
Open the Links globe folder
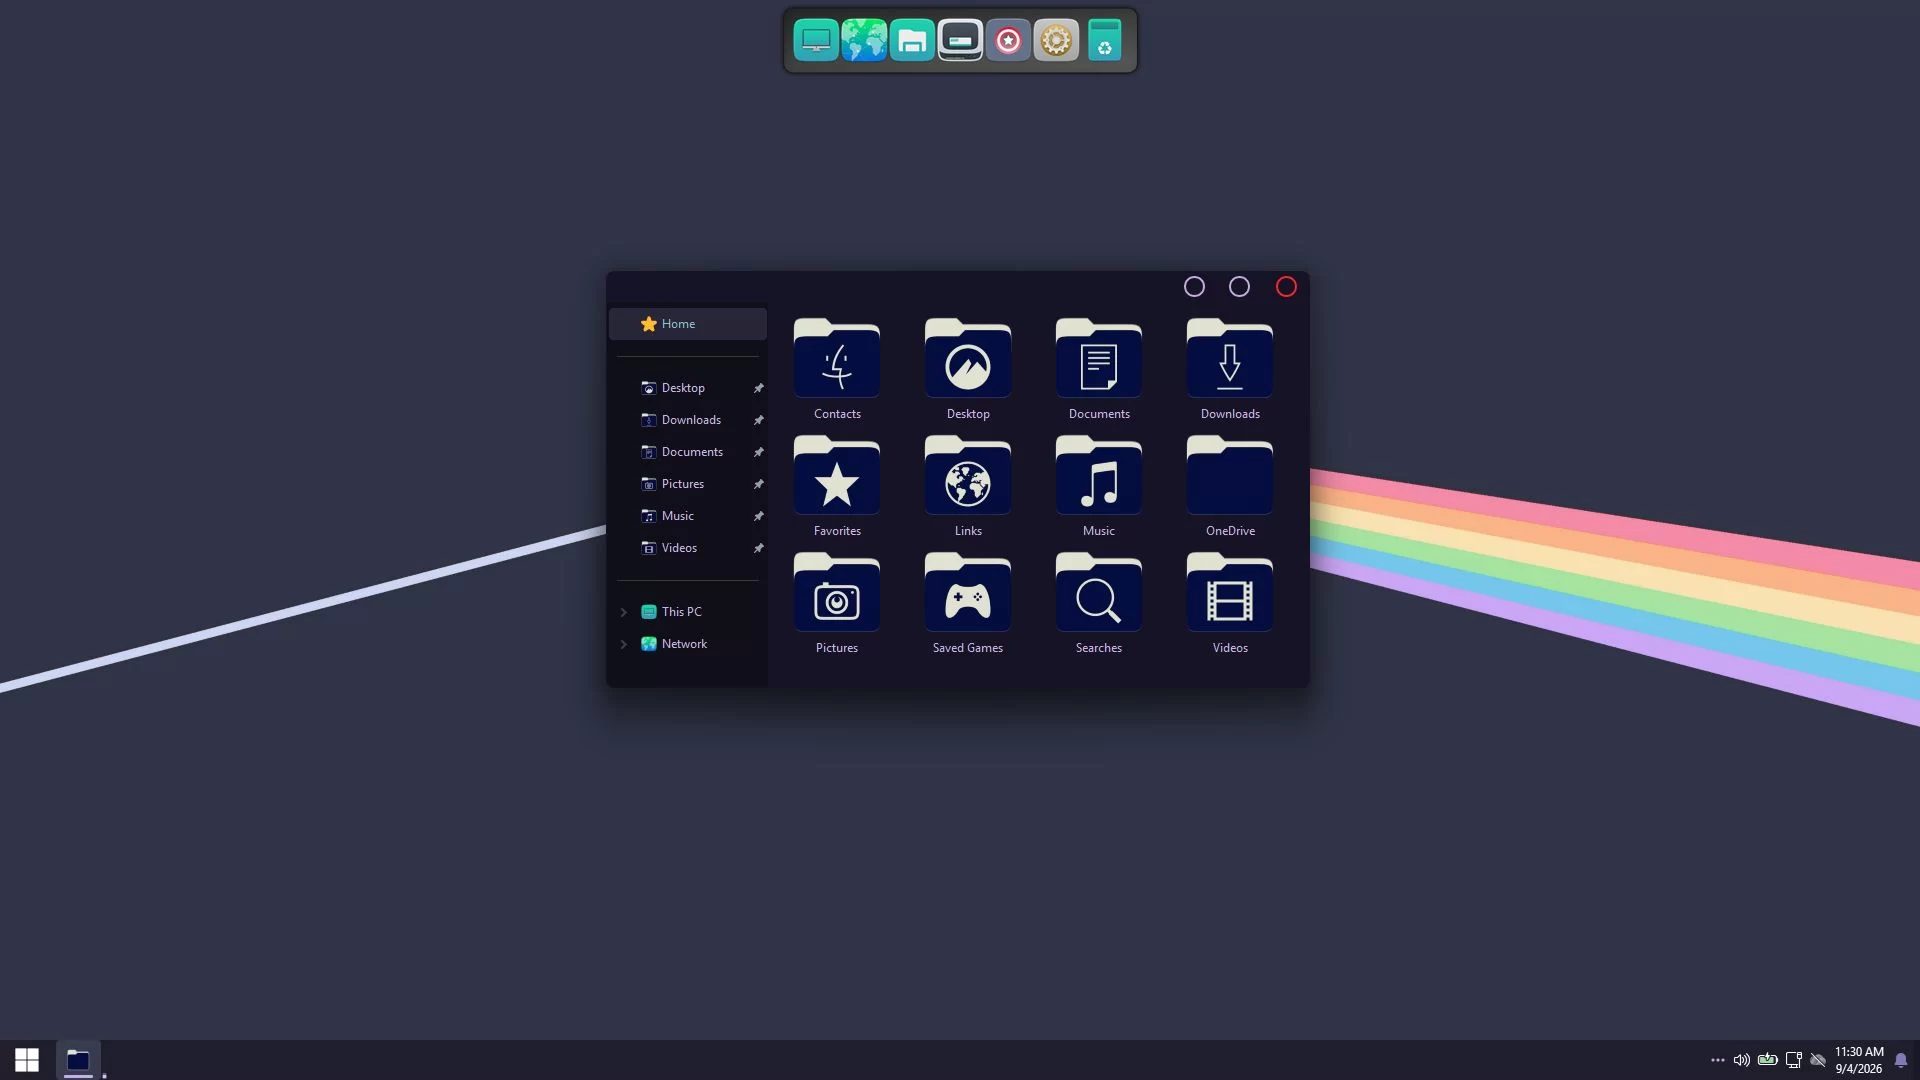point(968,486)
